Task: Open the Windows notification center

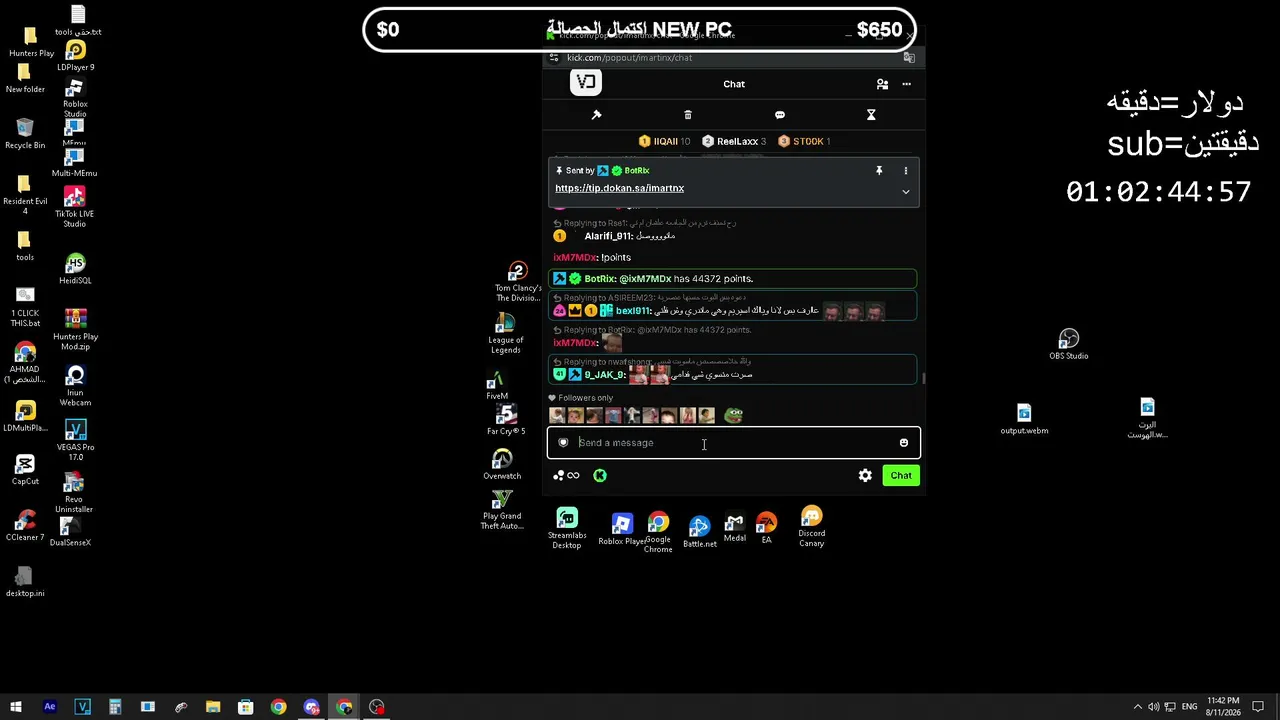Action: pyautogui.click(x=1259, y=707)
